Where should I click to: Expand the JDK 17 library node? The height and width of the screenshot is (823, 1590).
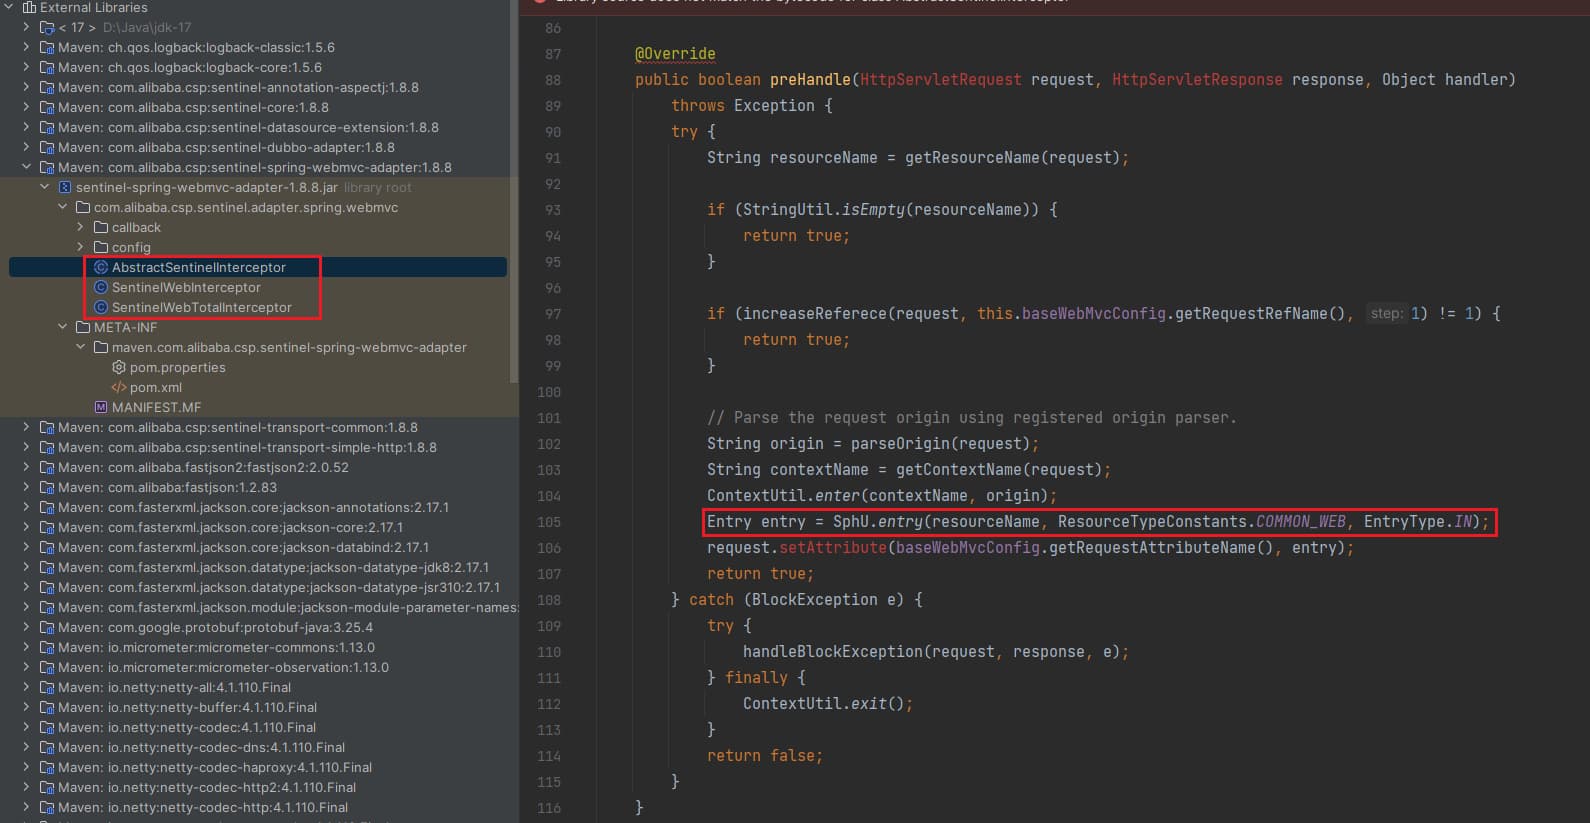(27, 27)
